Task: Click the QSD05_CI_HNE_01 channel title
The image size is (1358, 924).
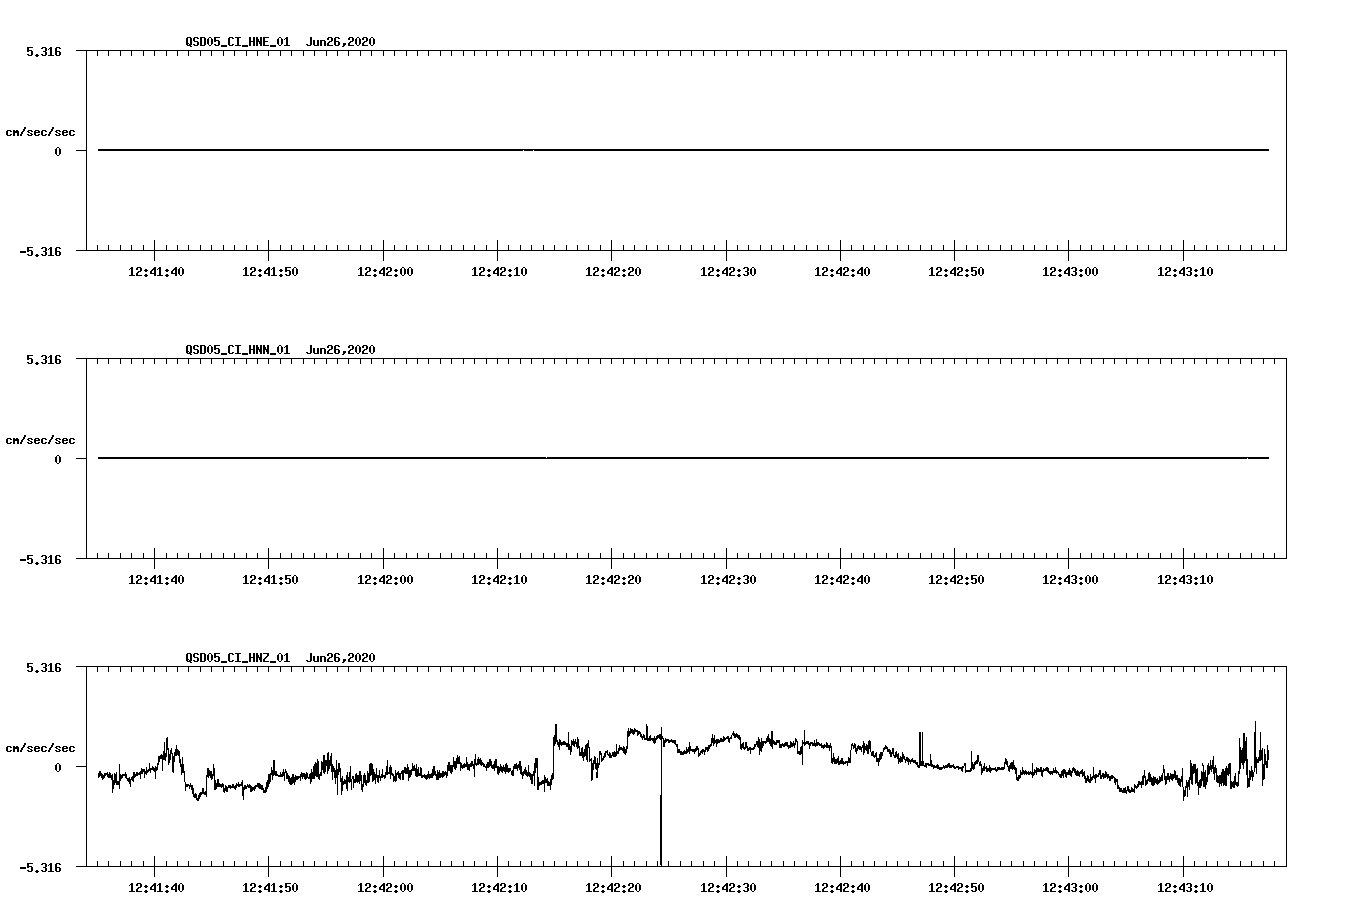Action: (238, 42)
